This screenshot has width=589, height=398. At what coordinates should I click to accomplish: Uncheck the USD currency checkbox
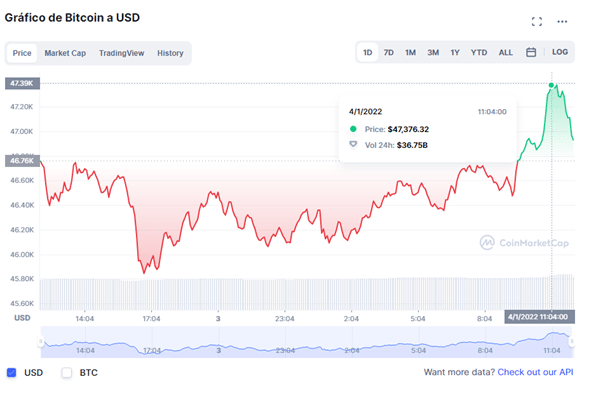[12, 372]
